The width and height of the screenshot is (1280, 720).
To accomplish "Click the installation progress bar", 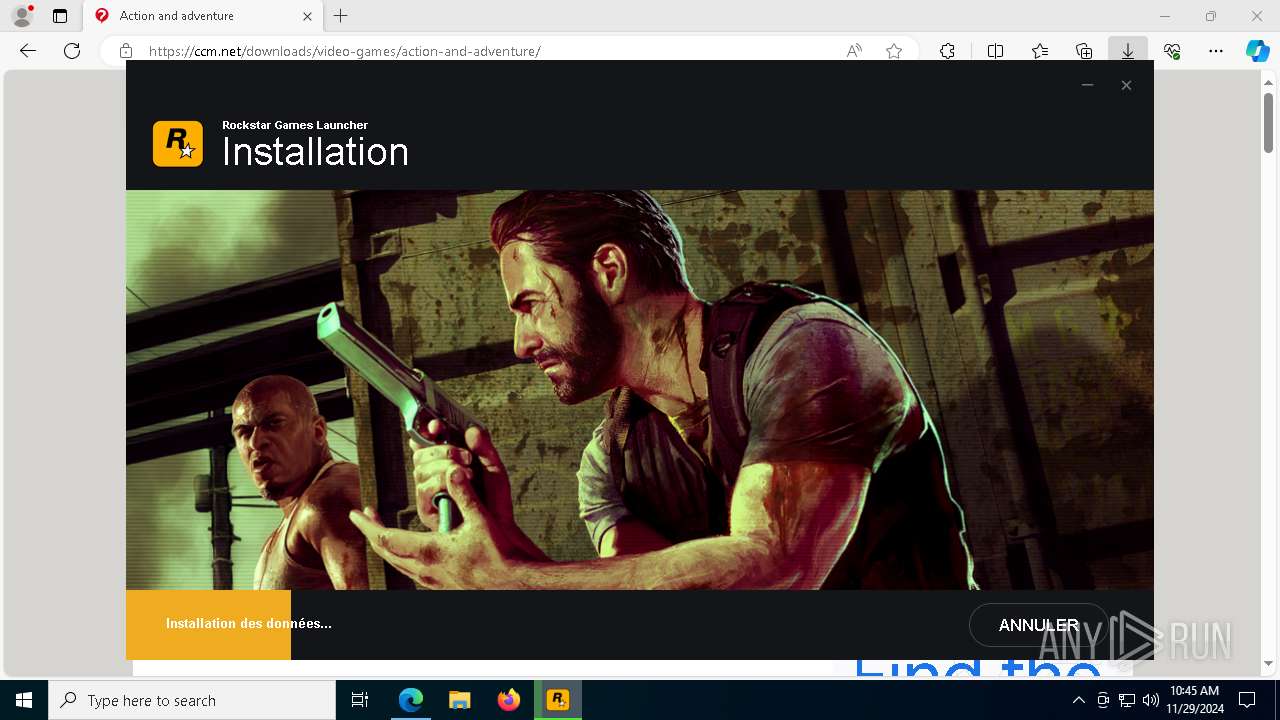I will coord(640,624).
